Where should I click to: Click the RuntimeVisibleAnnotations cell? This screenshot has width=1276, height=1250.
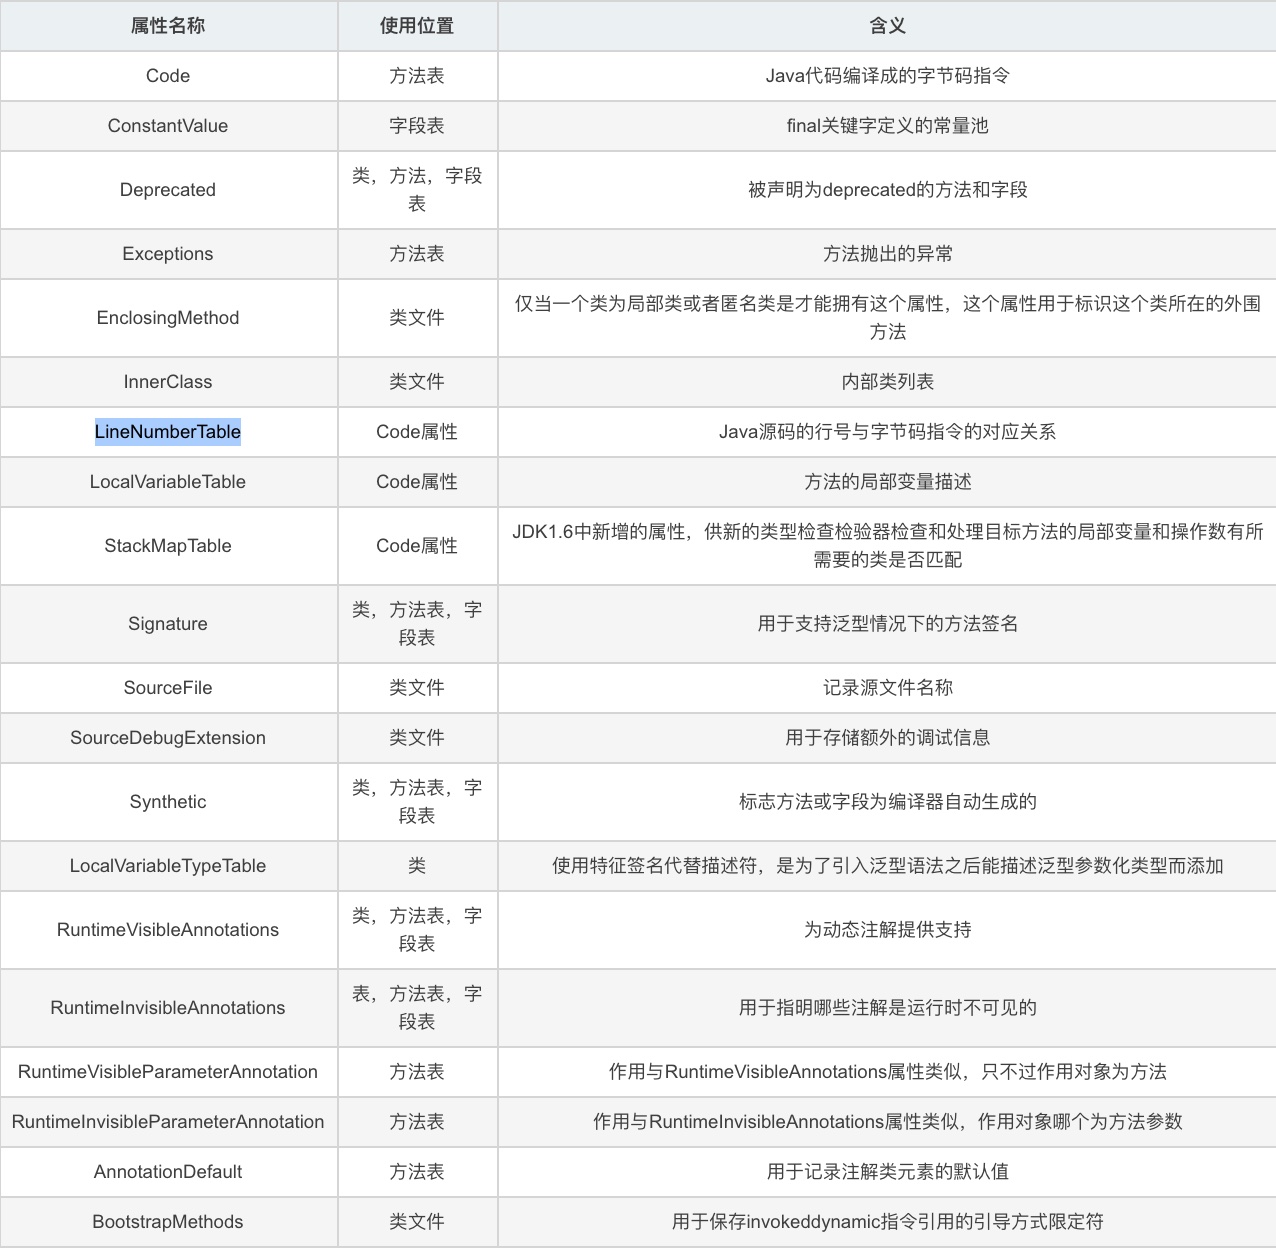pyautogui.click(x=168, y=930)
